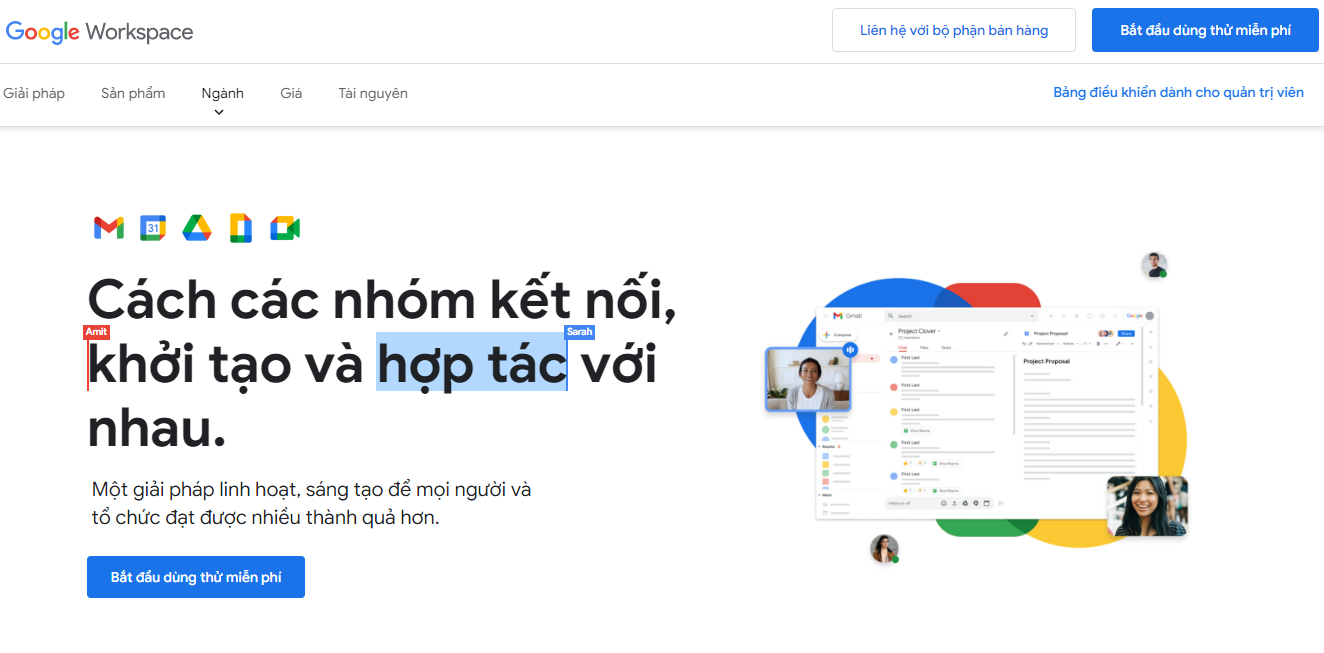This screenshot has width=1324, height=653.
Task: Click the Google Docs icon above the headline
Action: (241, 228)
